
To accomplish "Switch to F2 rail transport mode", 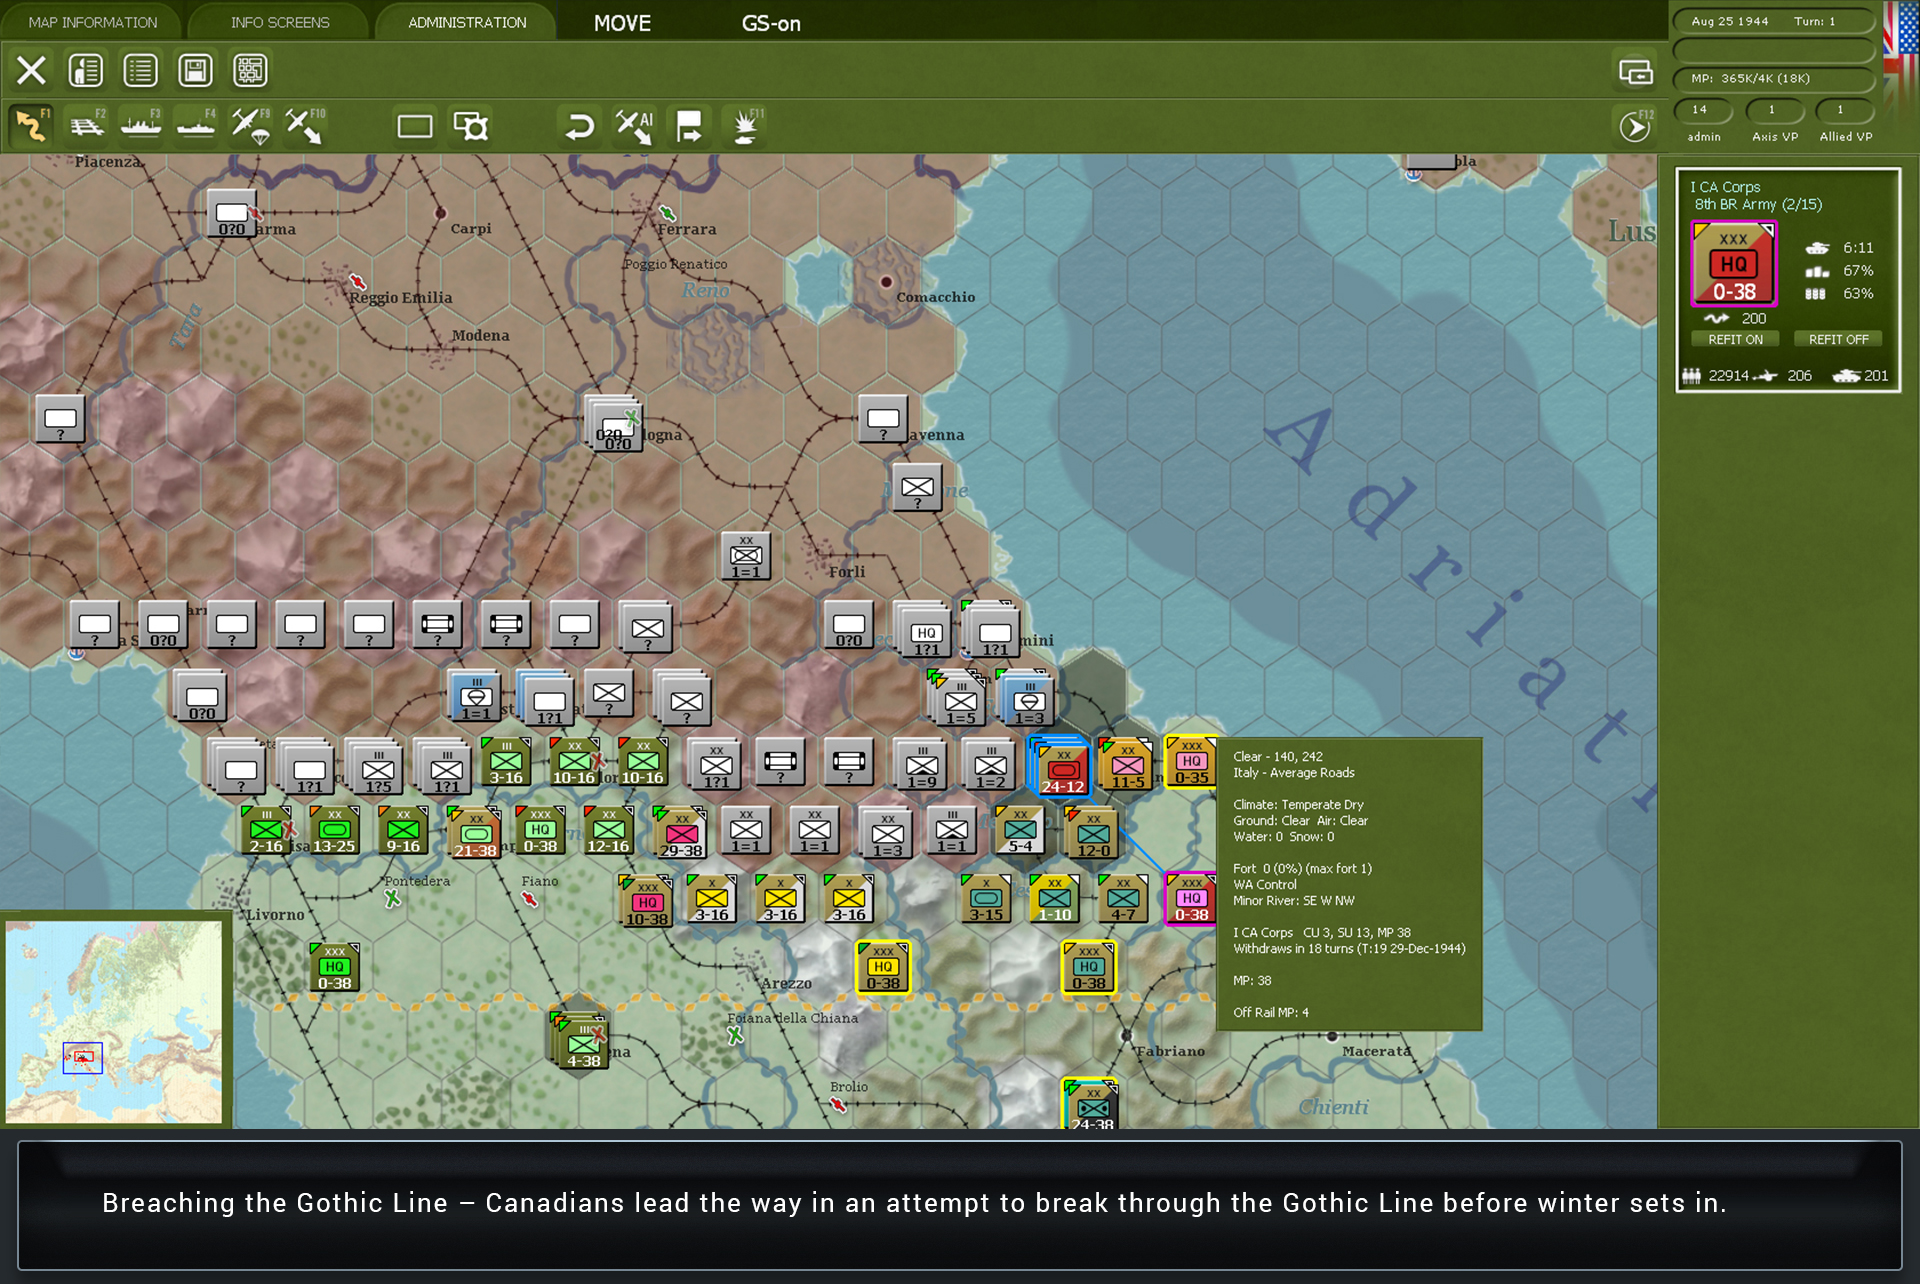I will tap(86, 126).
